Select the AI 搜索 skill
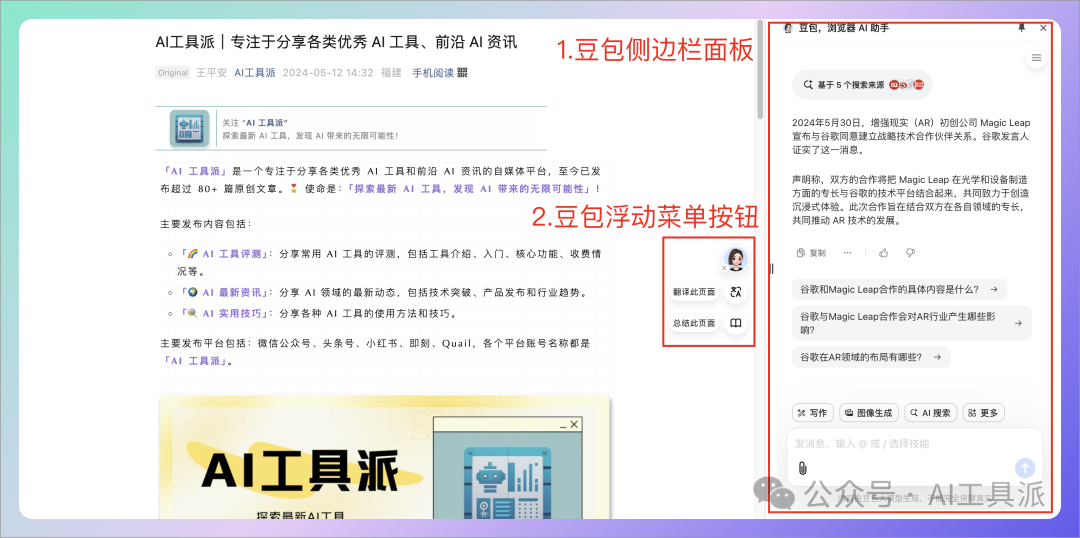The height and width of the screenshot is (538, 1080). click(931, 413)
